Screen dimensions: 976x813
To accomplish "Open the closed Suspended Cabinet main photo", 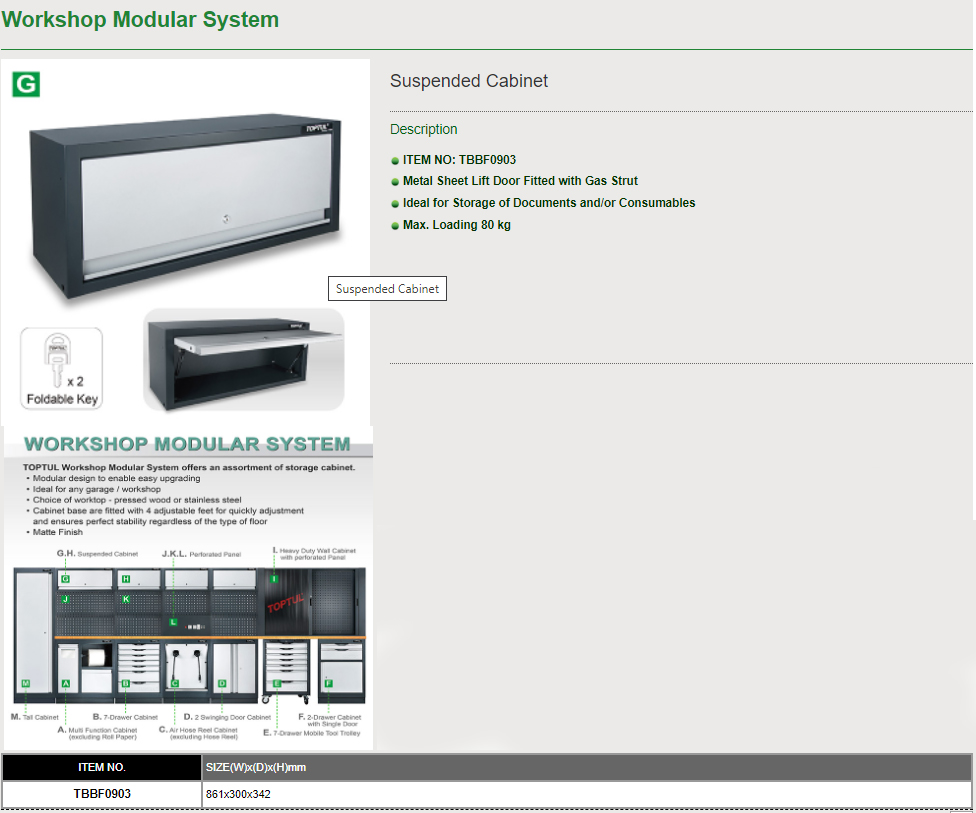I will click(x=186, y=200).
